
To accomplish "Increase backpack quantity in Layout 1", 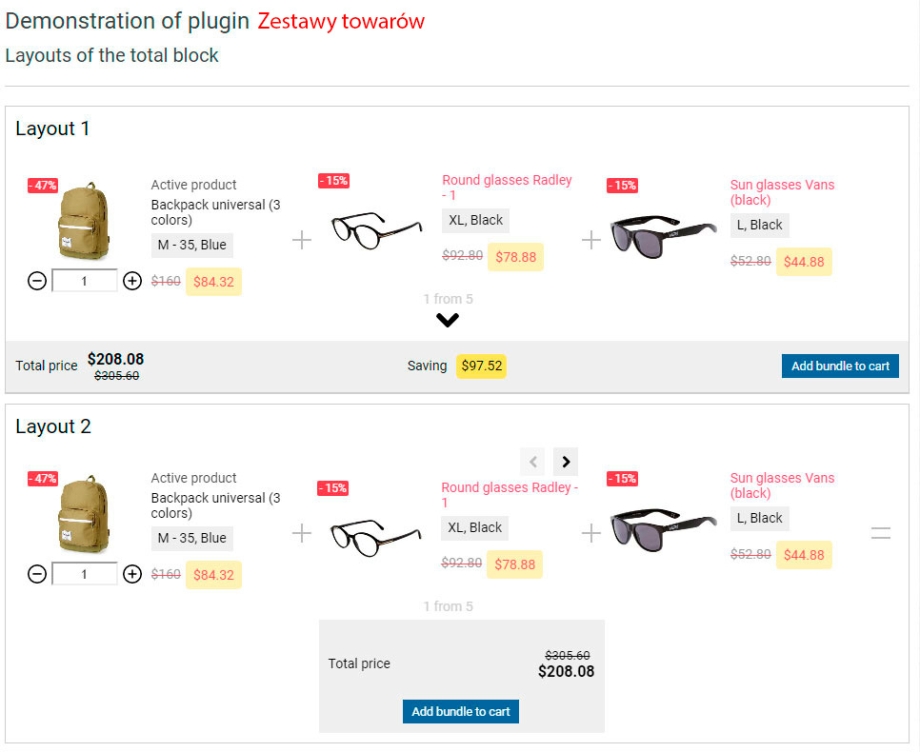I will 132,282.
